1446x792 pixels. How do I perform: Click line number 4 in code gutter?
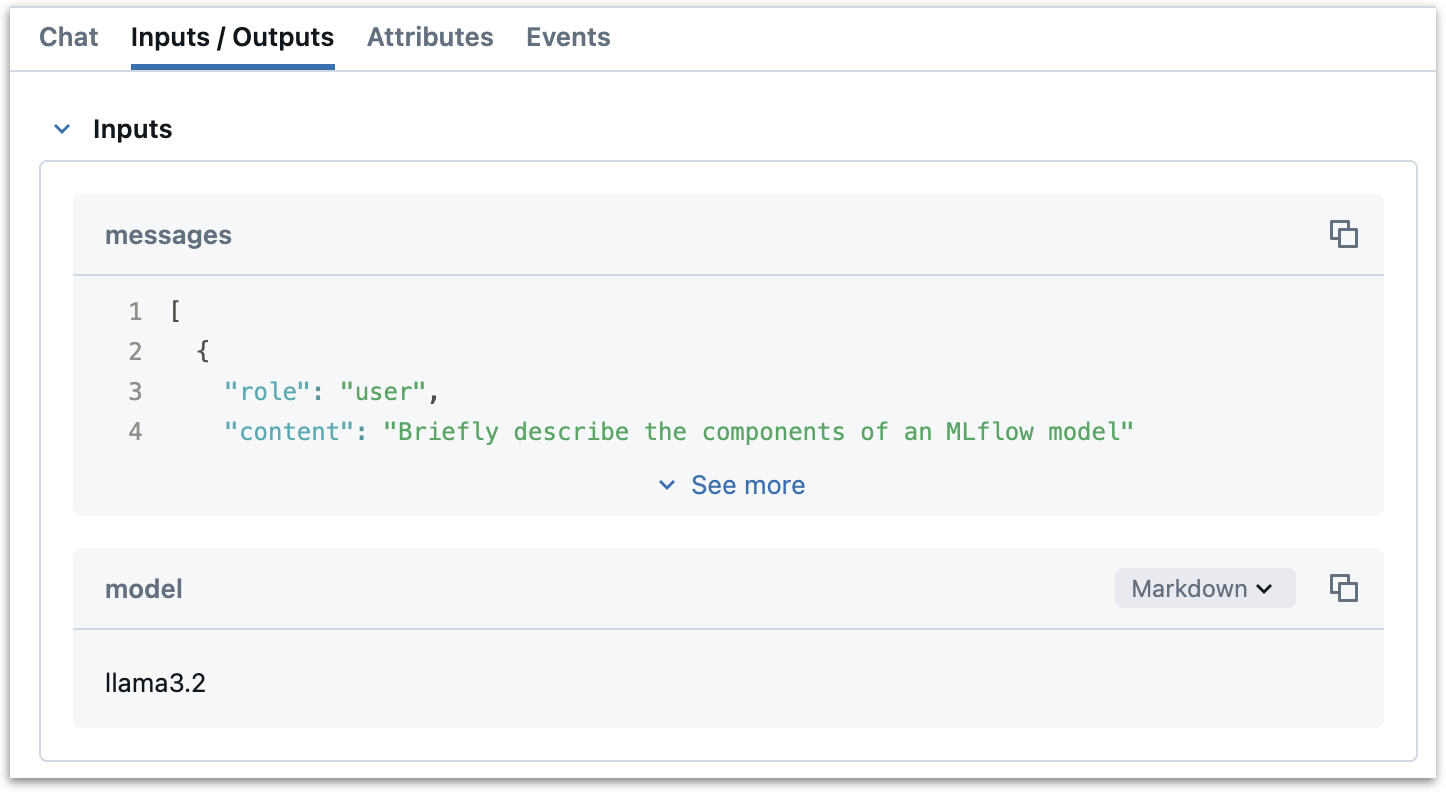click(x=135, y=431)
